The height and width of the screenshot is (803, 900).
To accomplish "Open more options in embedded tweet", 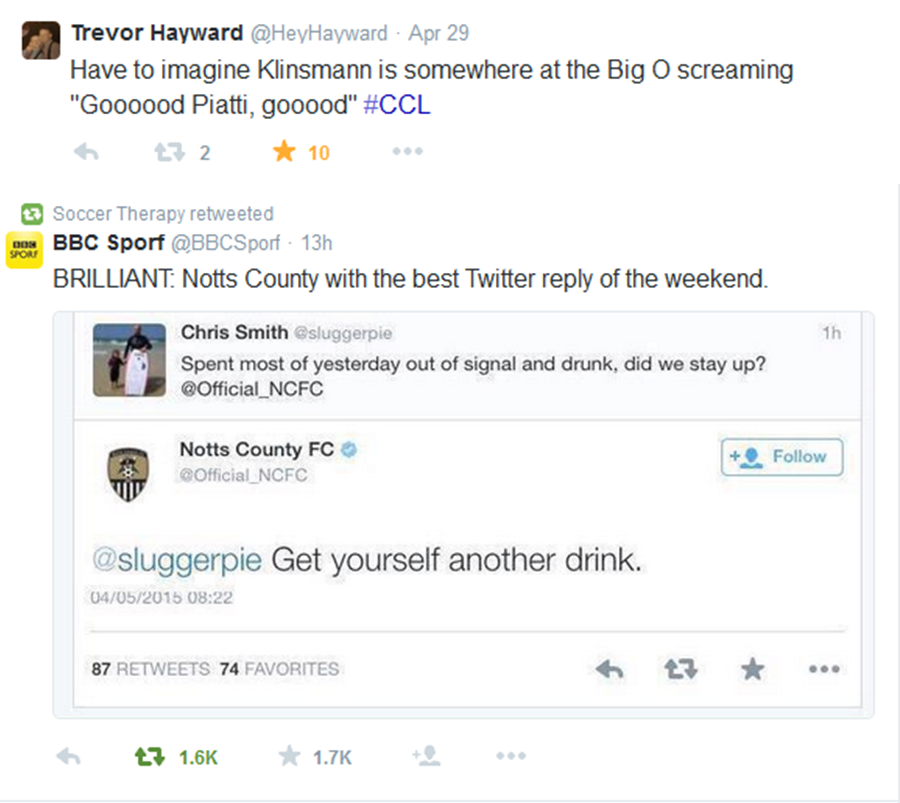I will (x=824, y=669).
